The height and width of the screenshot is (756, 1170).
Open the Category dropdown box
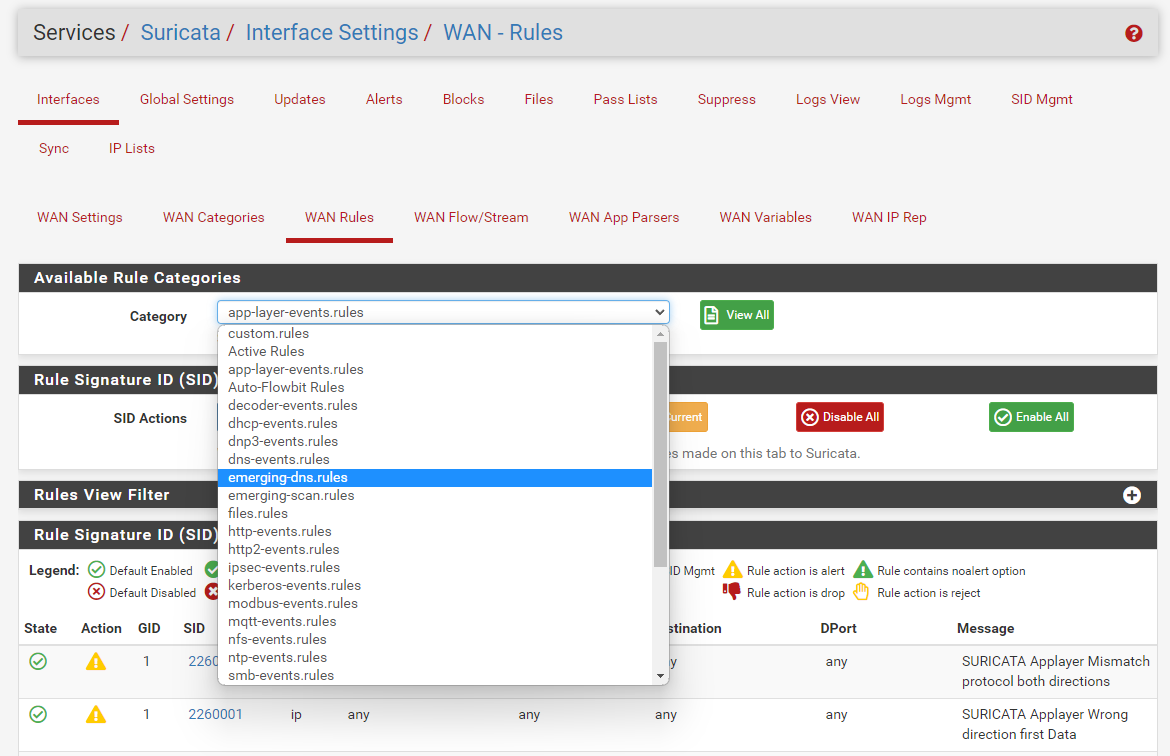click(x=443, y=312)
